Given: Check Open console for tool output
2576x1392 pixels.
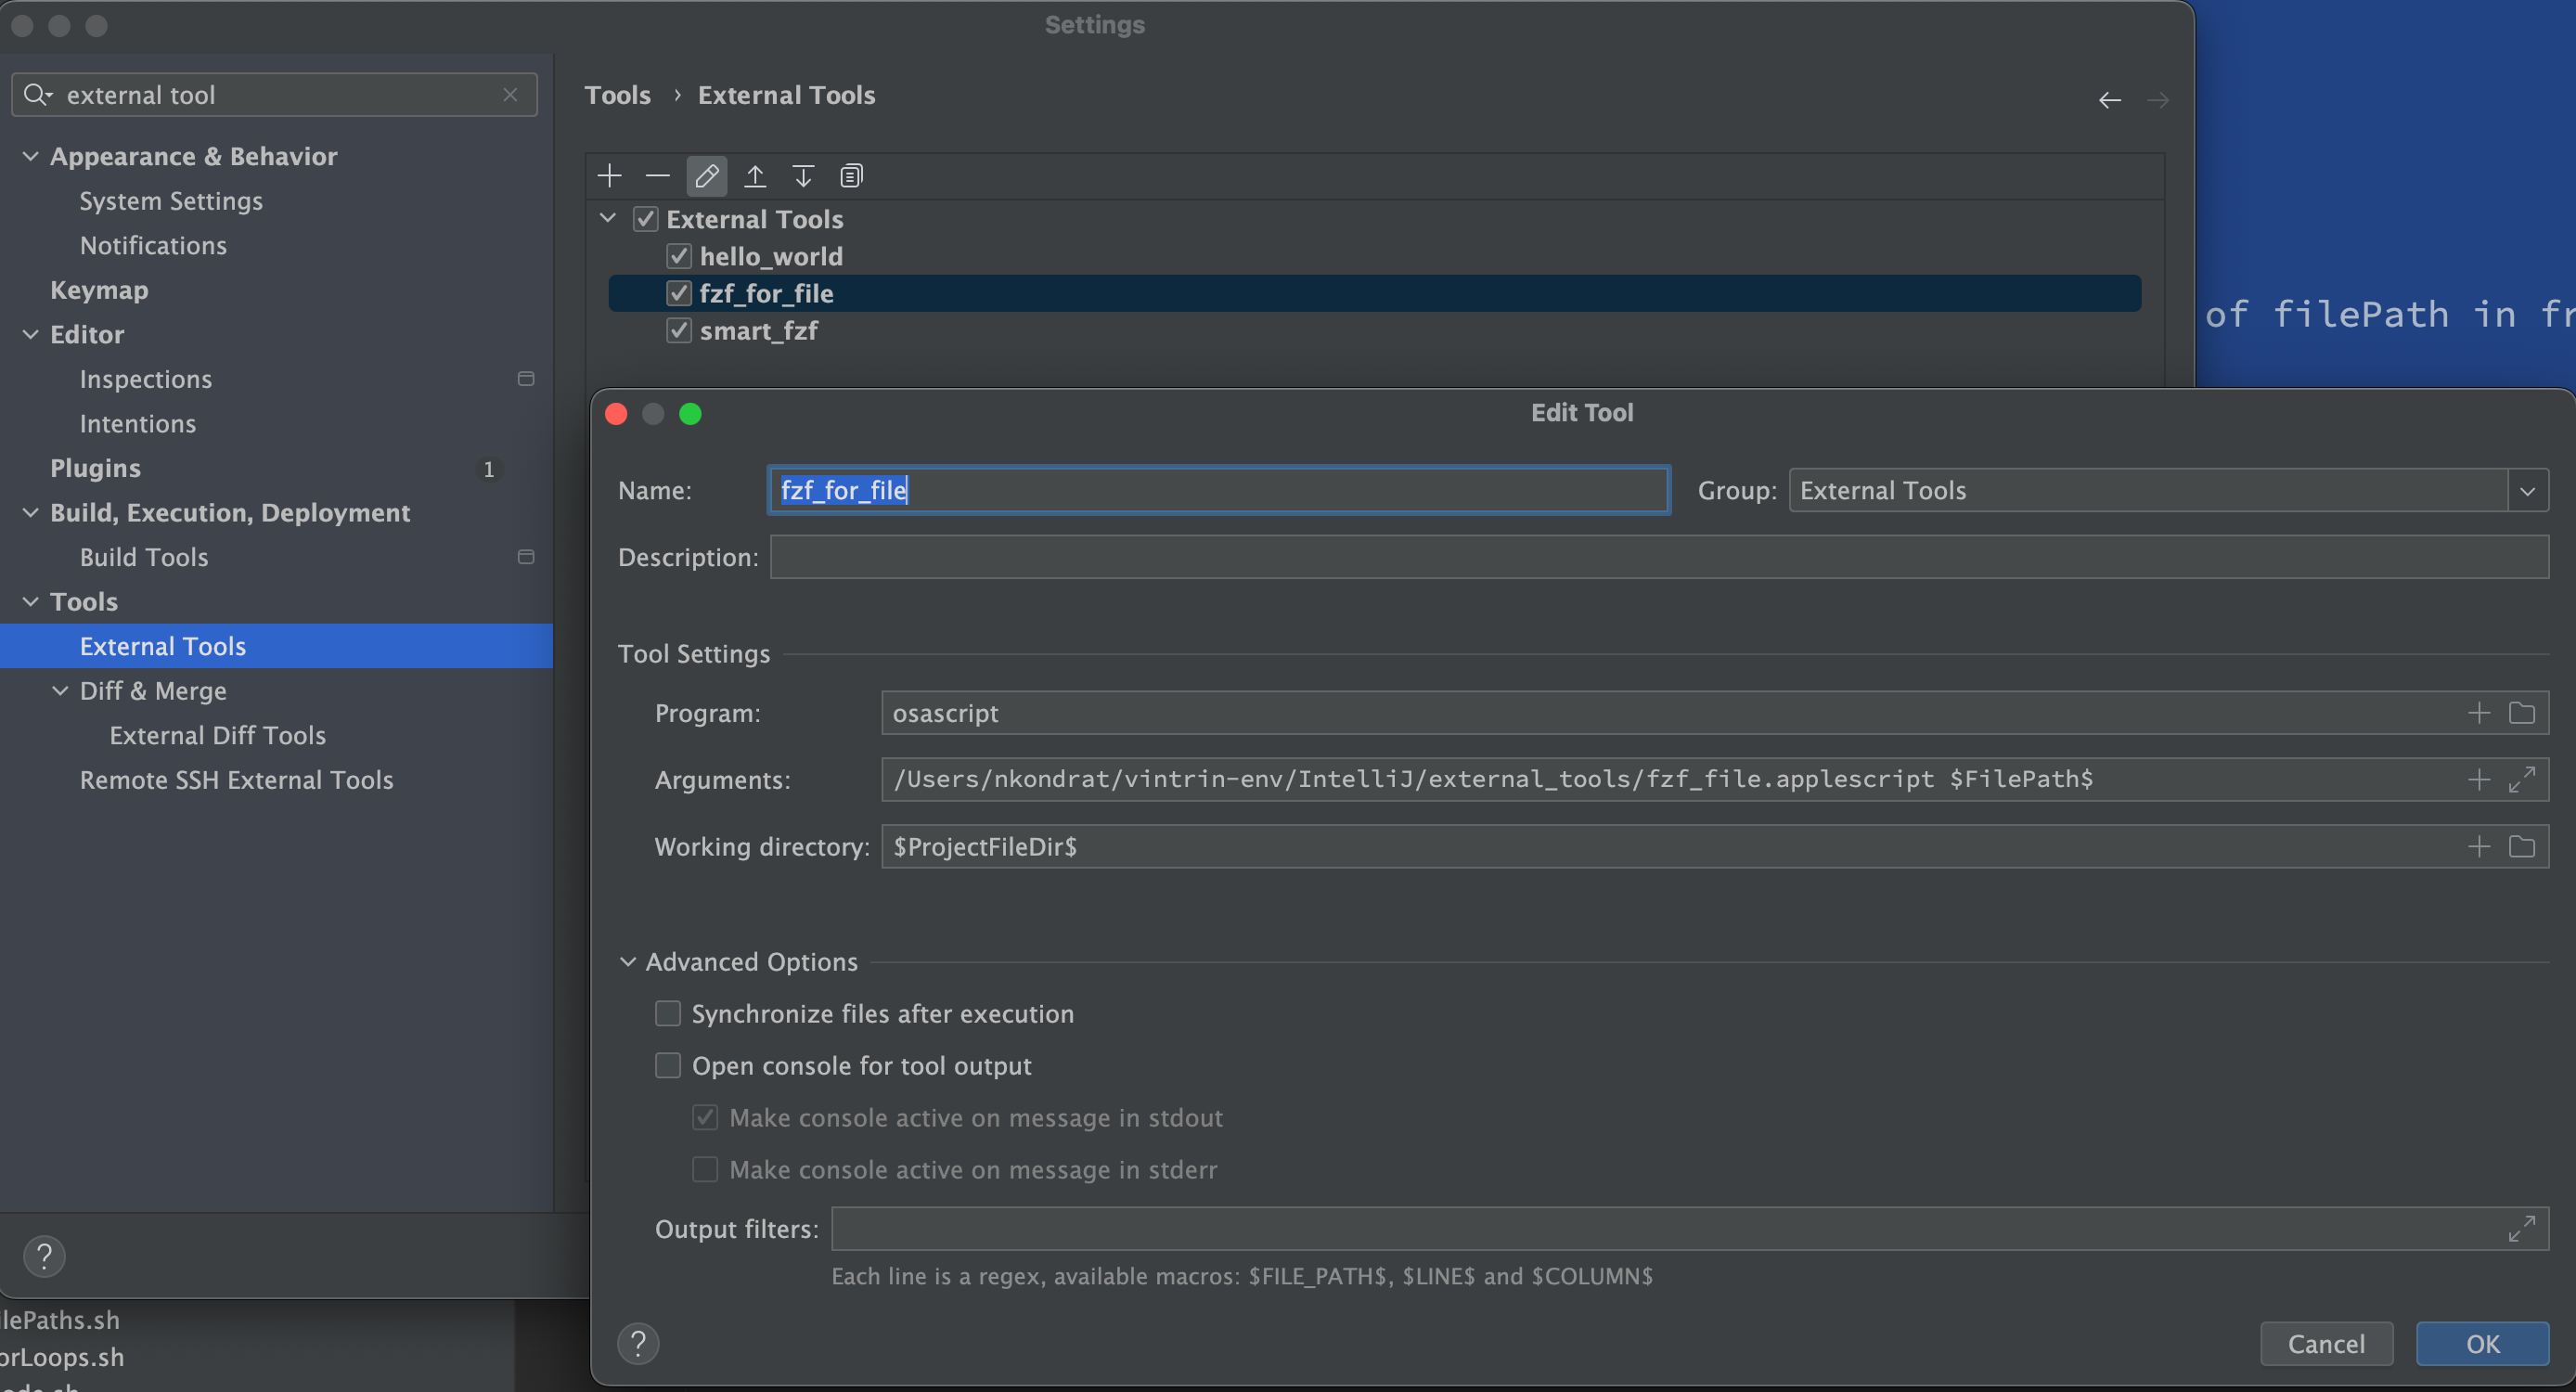Looking at the screenshot, I should [x=668, y=1065].
